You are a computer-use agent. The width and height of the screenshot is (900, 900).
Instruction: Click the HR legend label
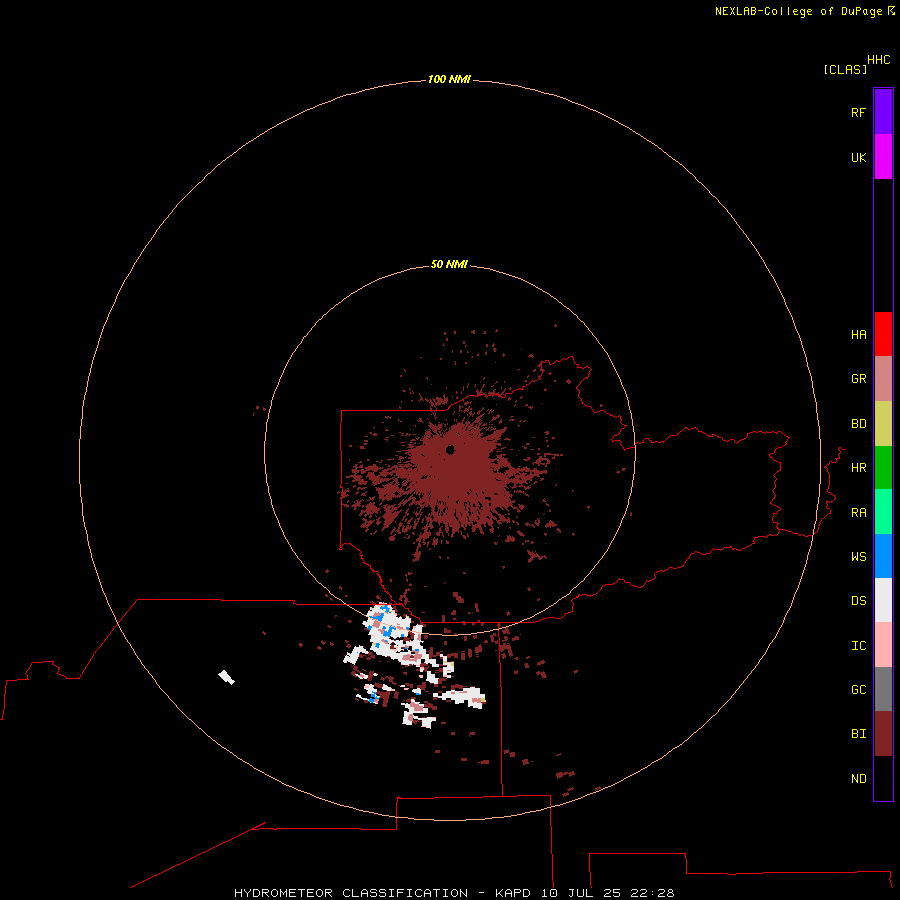[x=858, y=468]
